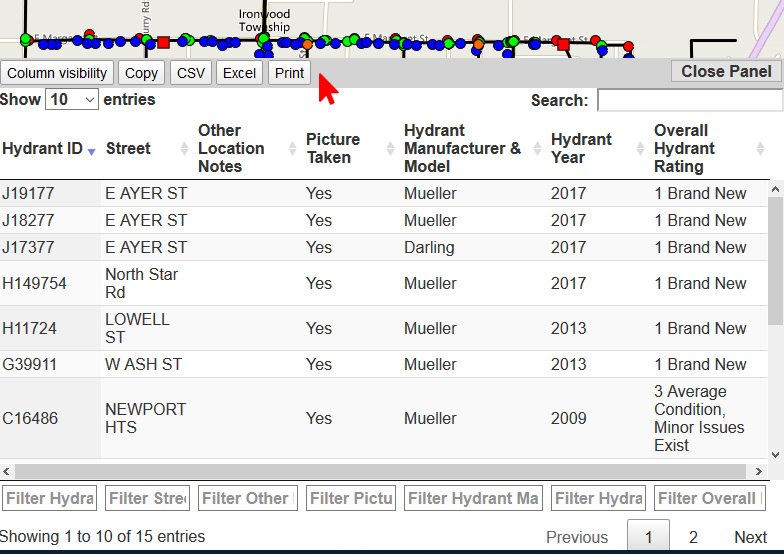Viewport: 784px width, 554px height.
Task: Go to page 2 of results
Action: pyautogui.click(x=693, y=537)
